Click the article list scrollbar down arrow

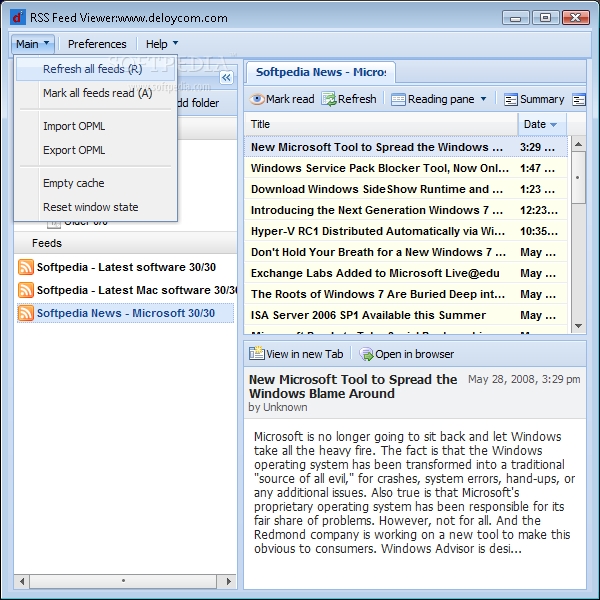point(578,326)
